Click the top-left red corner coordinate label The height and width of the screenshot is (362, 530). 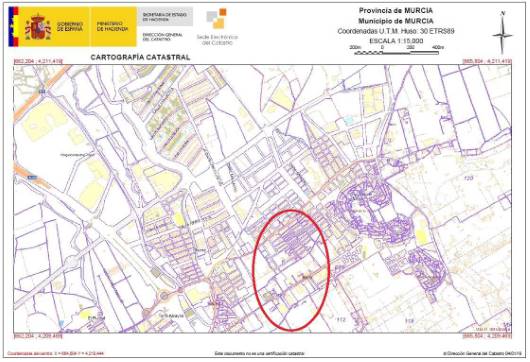(x=38, y=62)
